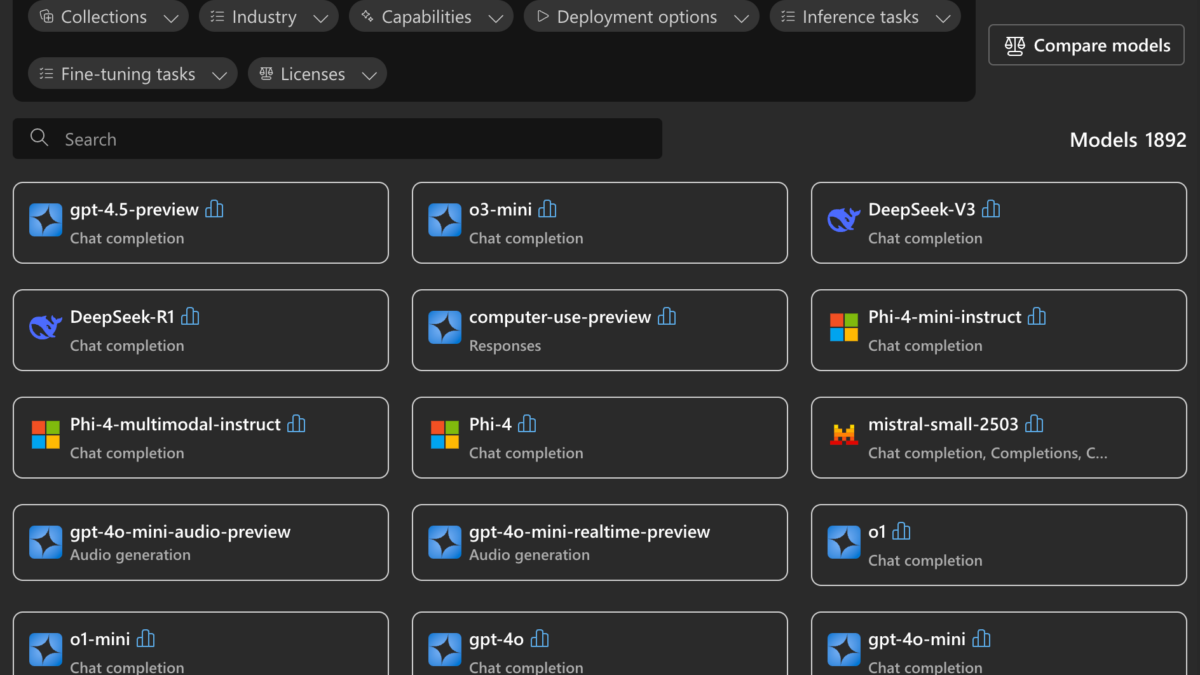
Task: Click the Microsoft logo on the Phi-4-mini-instruct card
Action: (x=844, y=327)
